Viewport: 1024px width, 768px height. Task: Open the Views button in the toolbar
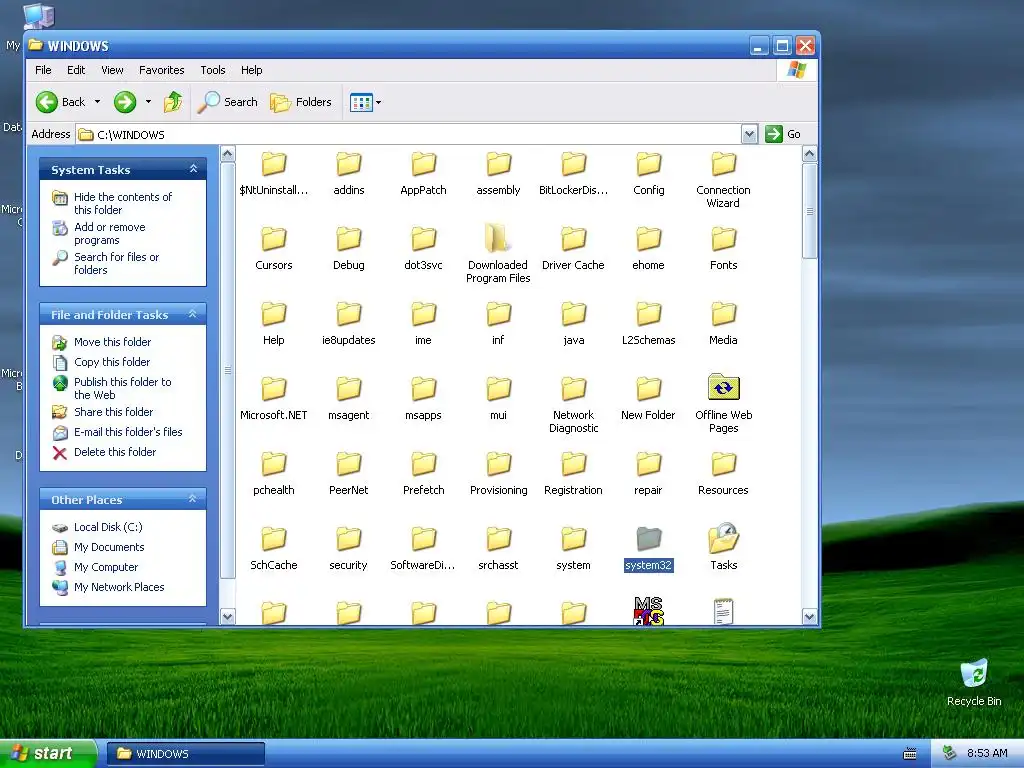(361, 103)
